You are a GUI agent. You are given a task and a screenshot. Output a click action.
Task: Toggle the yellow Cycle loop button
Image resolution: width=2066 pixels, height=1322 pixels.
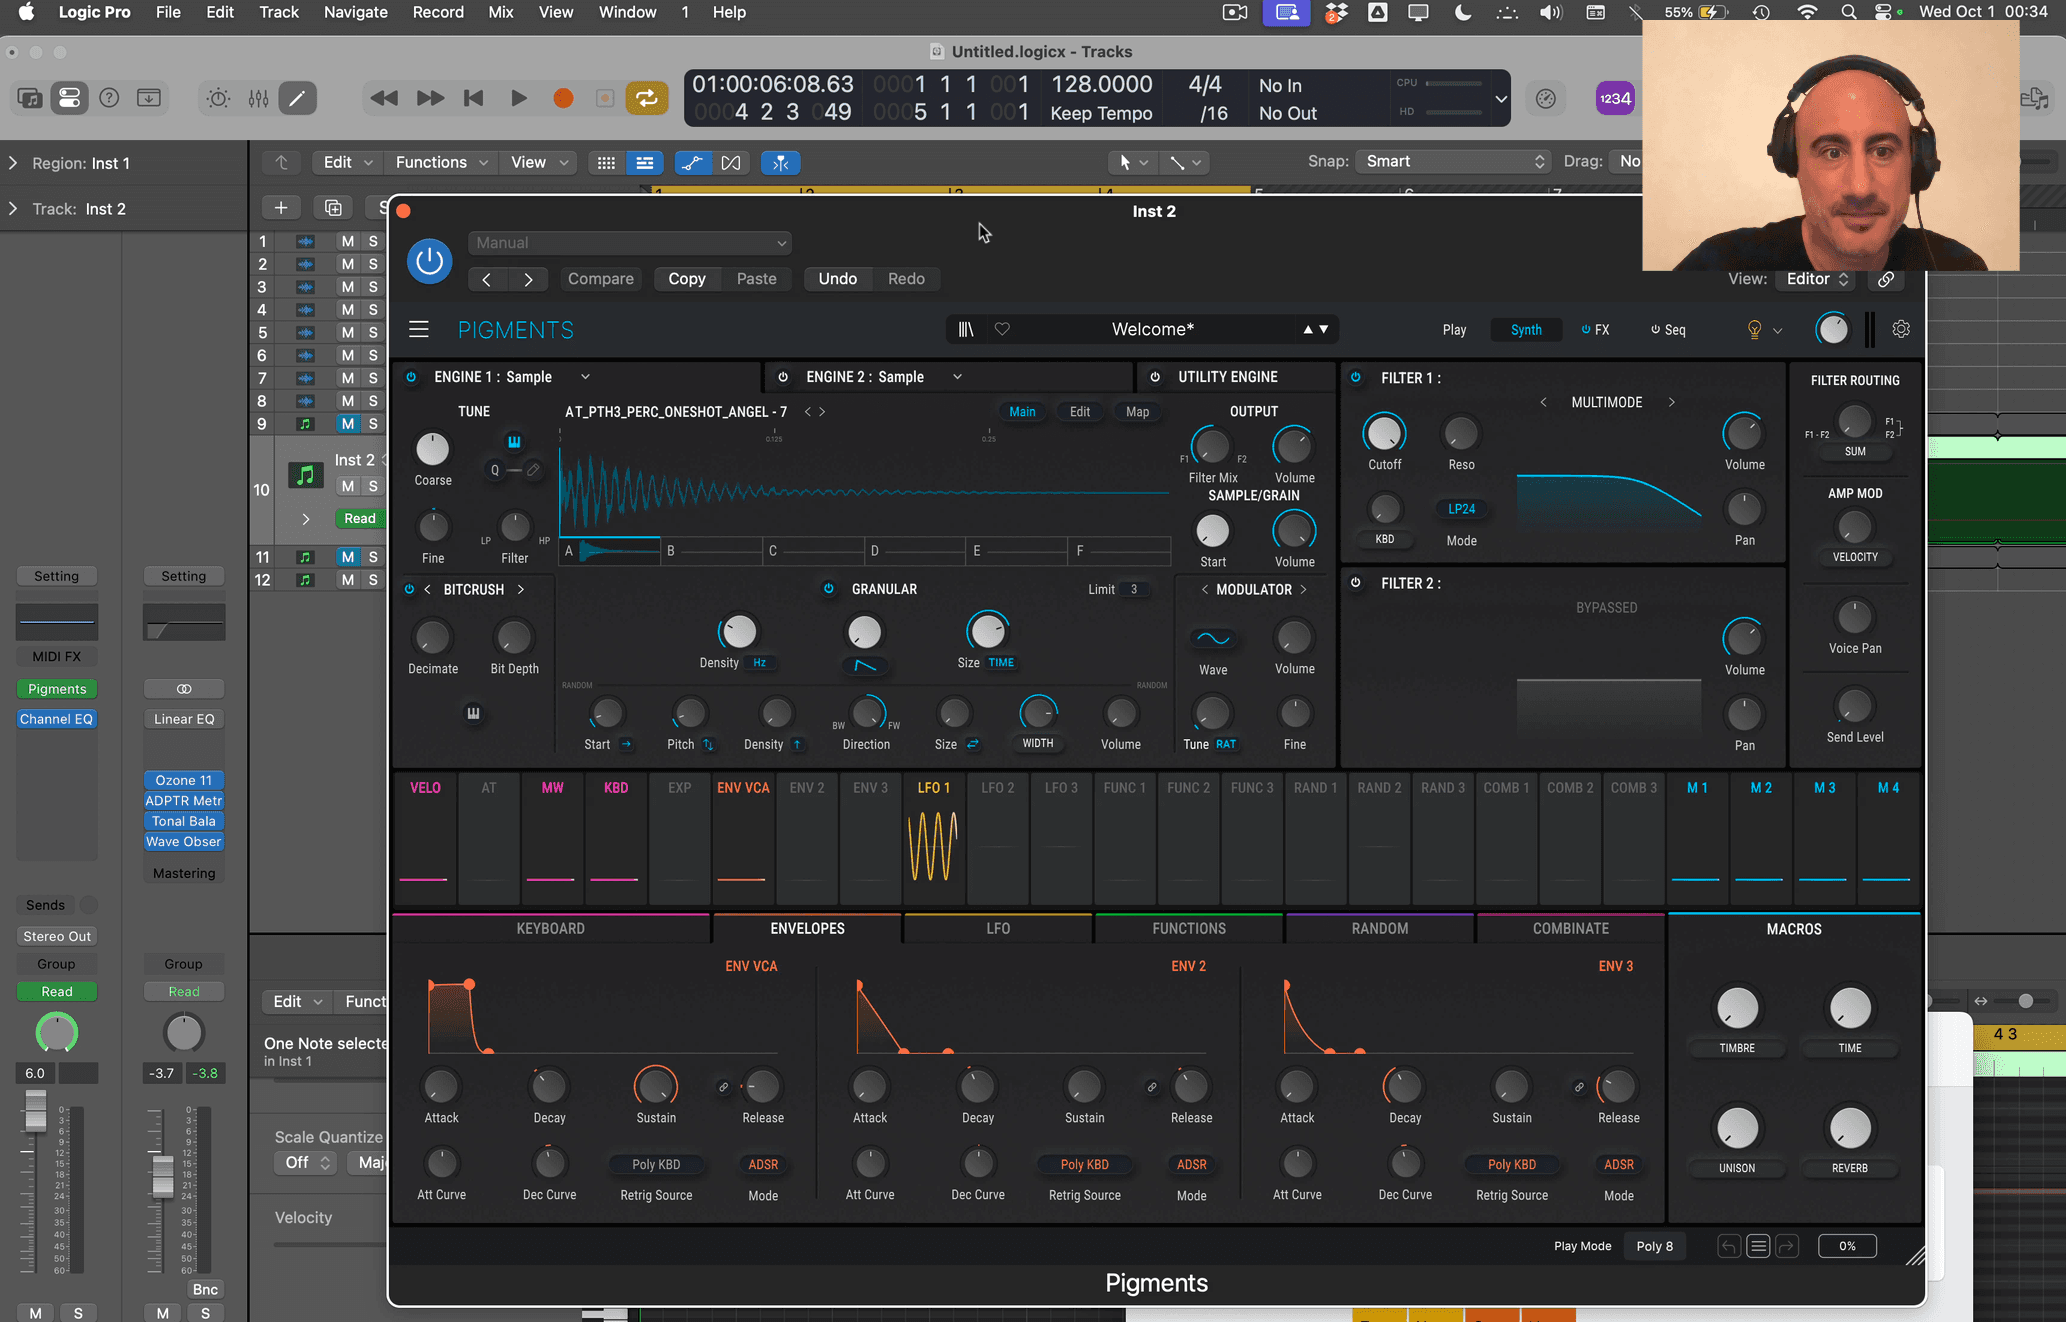point(646,98)
